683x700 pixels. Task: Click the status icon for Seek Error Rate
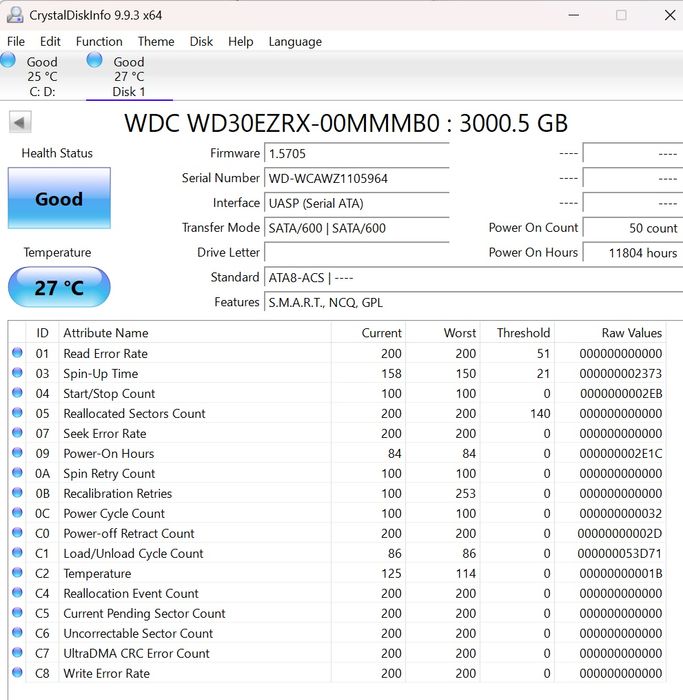[17, 433]
